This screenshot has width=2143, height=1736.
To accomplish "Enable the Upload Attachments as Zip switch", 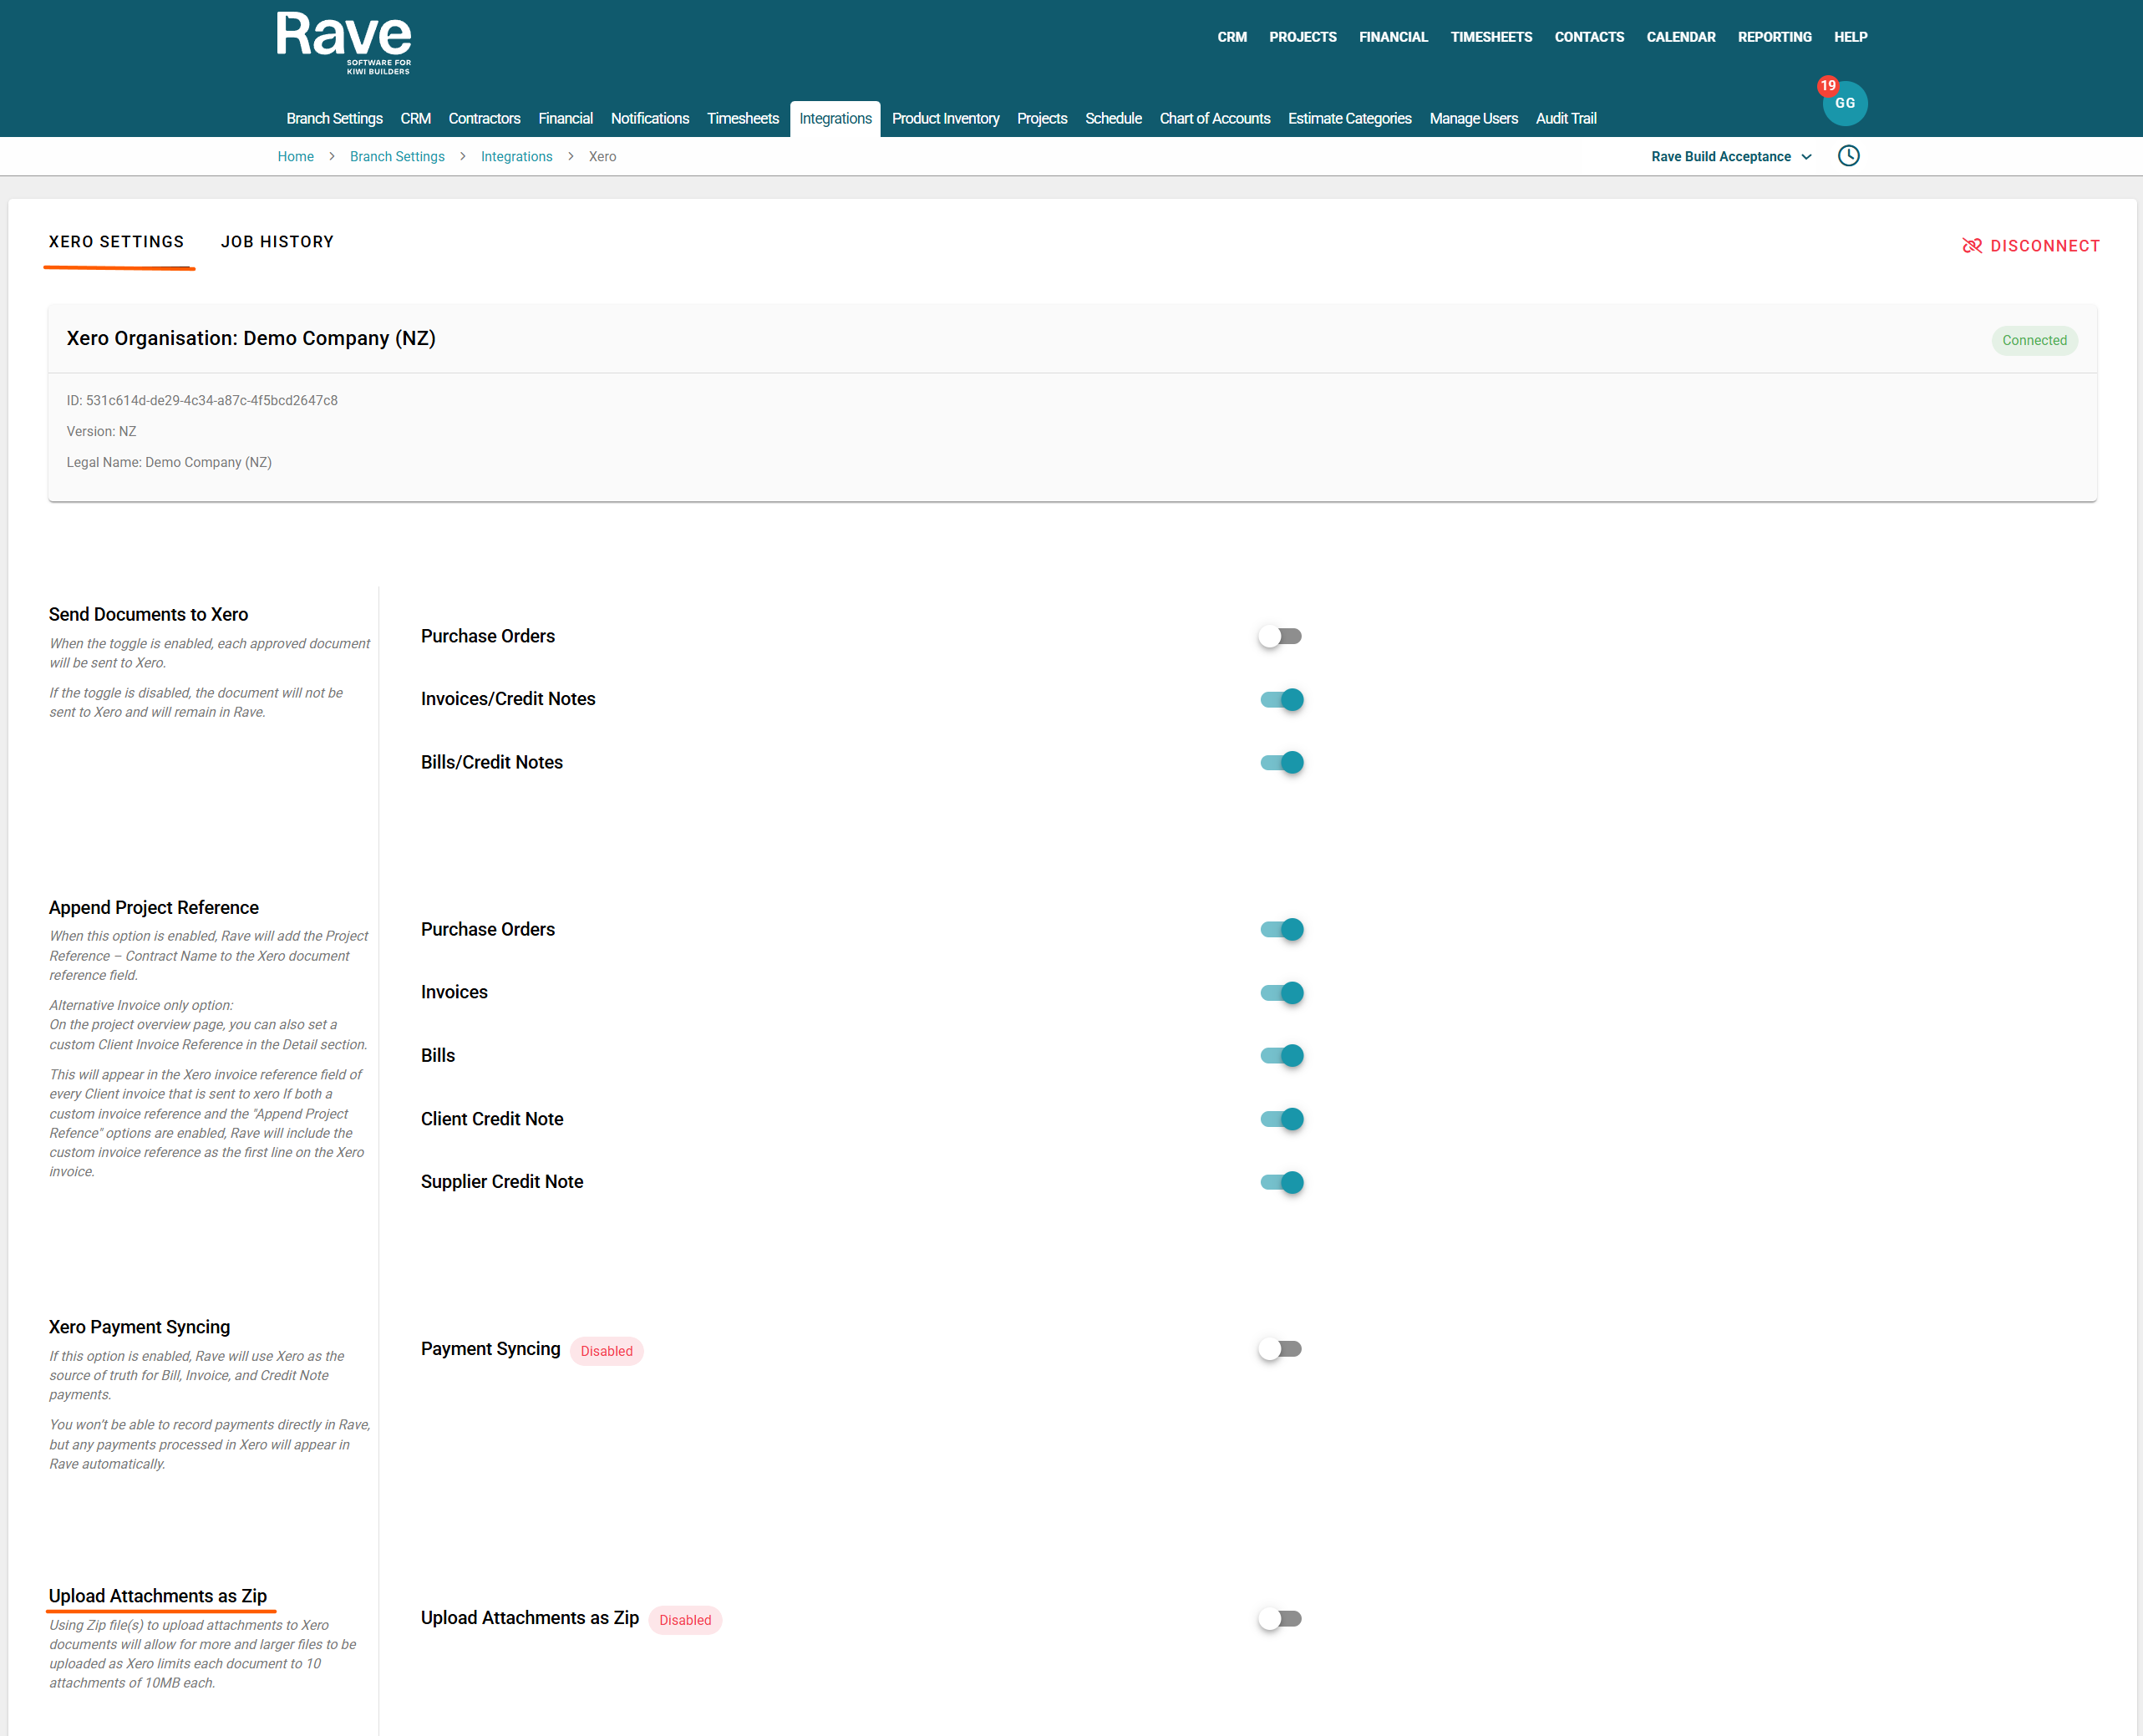I will [1280, 1619].
